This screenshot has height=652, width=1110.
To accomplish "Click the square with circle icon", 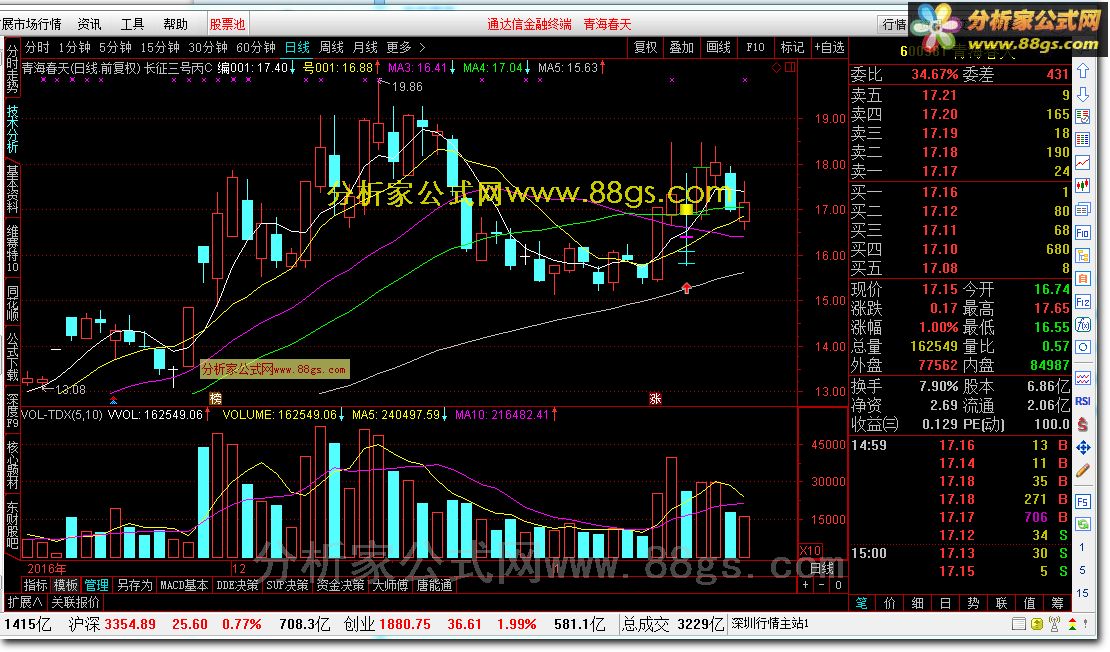I will click(1082, 347).
